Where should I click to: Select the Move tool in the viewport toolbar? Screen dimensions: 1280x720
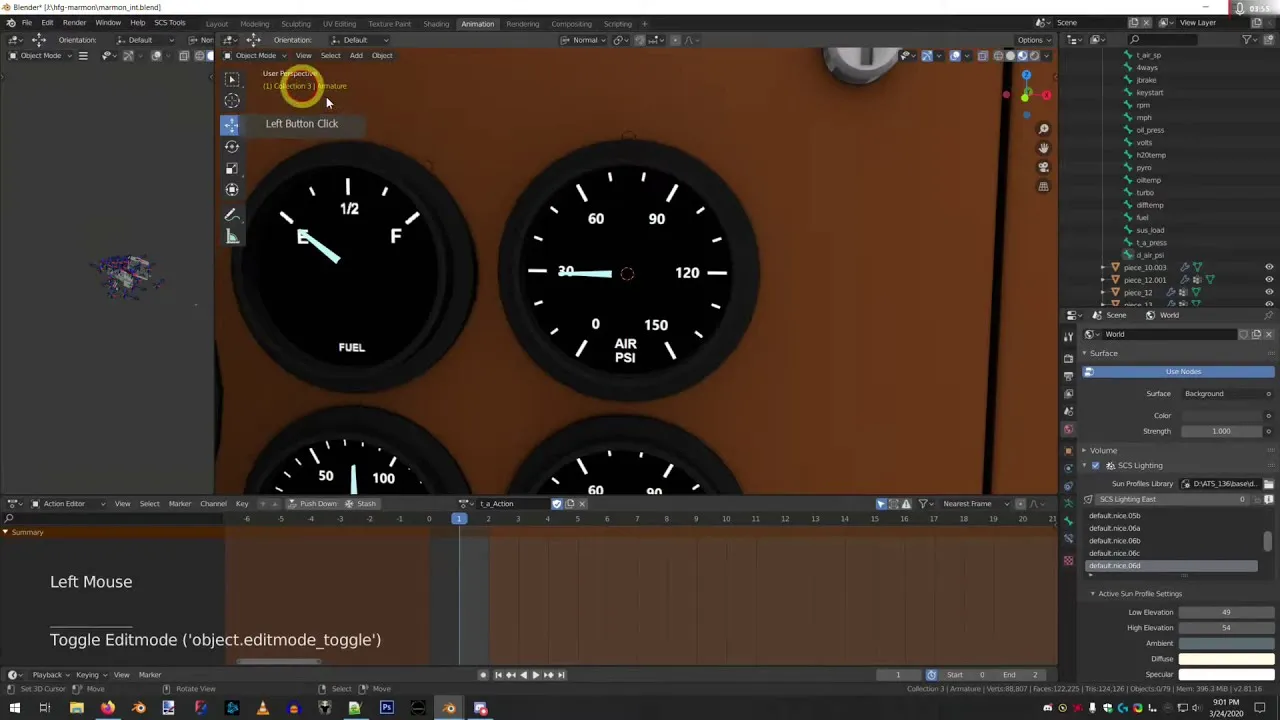pos(231,123)
